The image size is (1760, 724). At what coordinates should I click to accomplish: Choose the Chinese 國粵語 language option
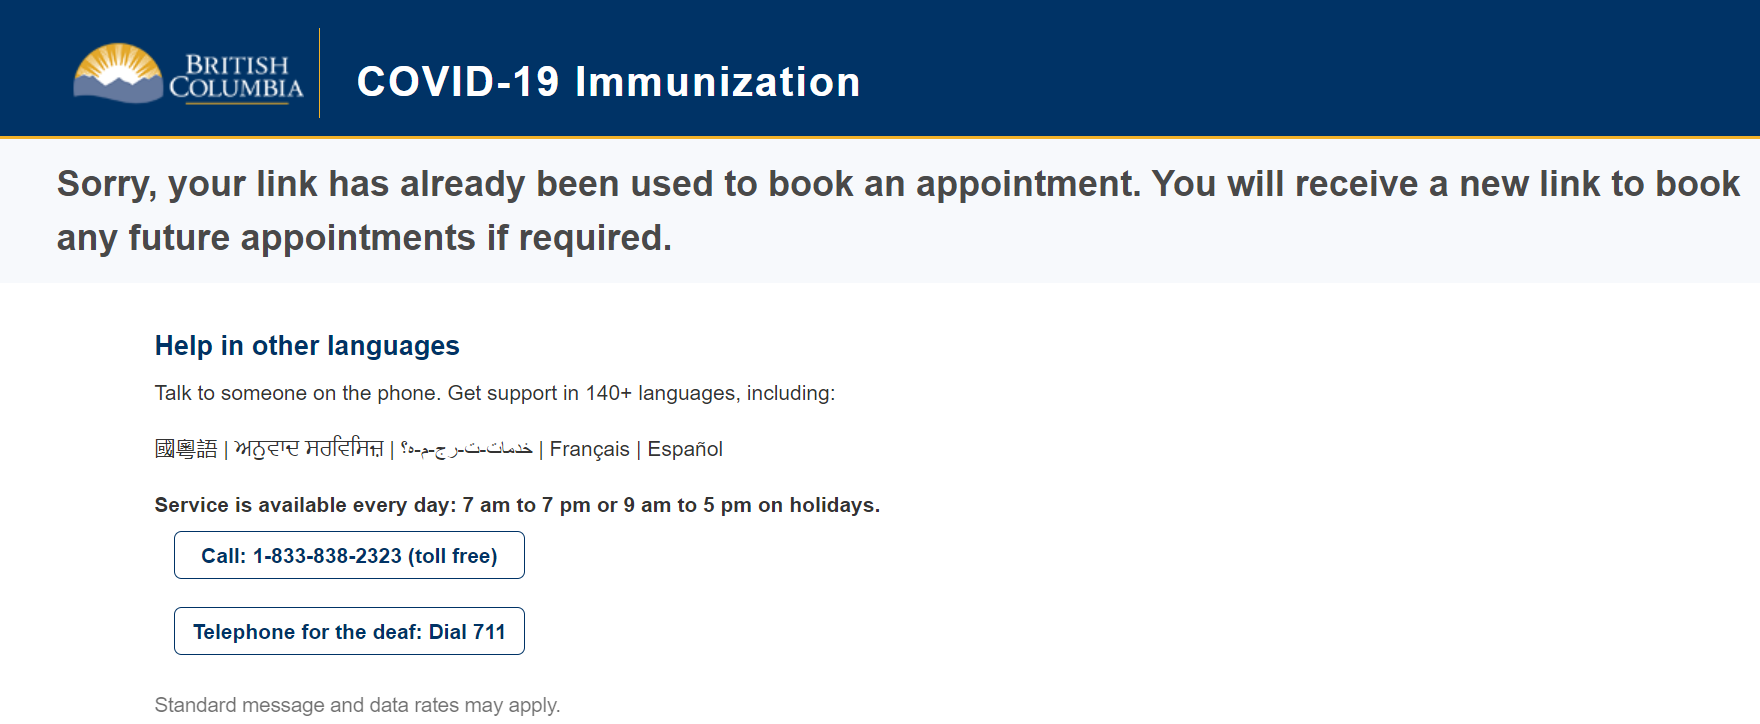click(x=186, y=449)
